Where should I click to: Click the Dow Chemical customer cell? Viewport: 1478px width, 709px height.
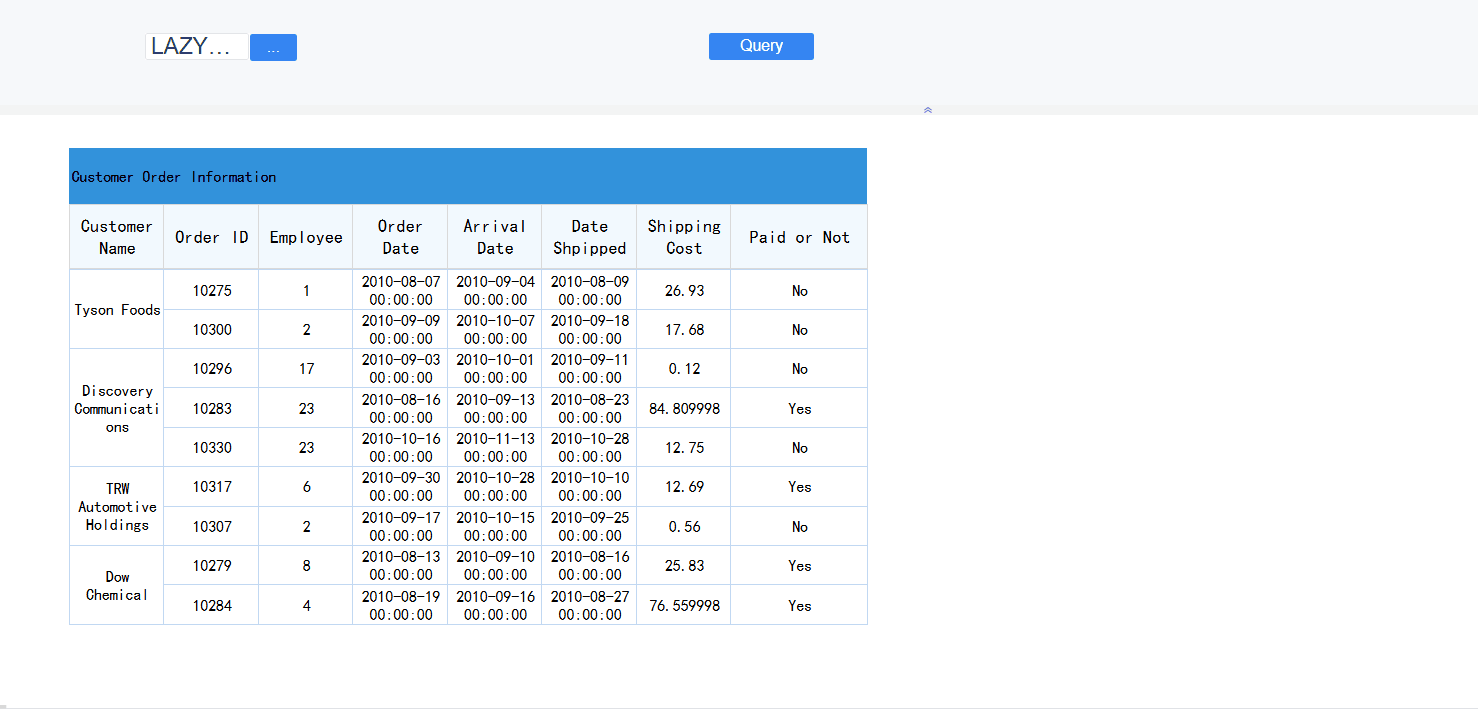click(x=116, y=585)
